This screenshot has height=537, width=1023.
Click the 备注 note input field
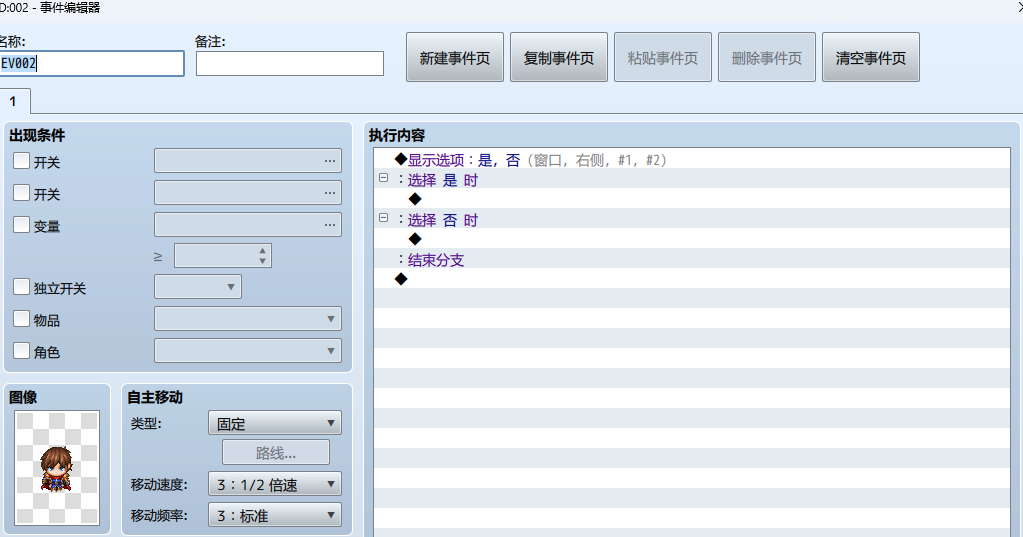[x=290, y=64]
